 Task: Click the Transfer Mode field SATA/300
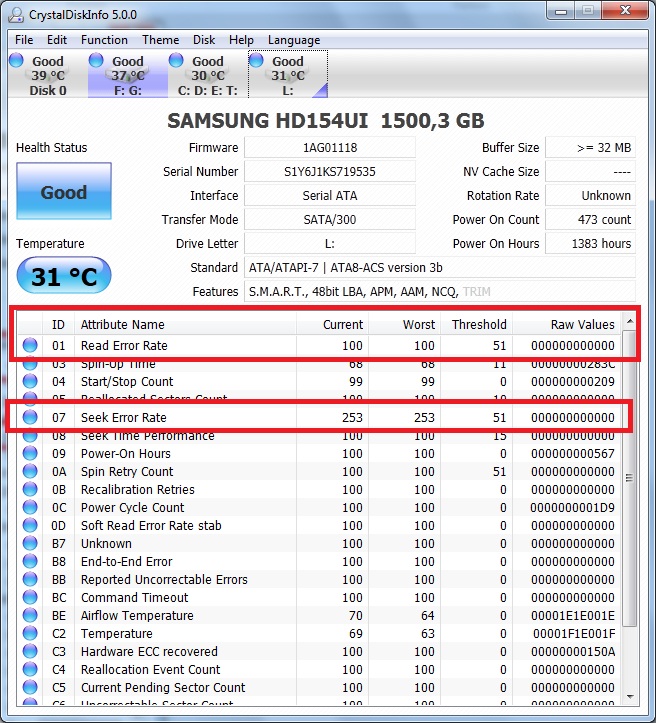click(x=330, y=219)
